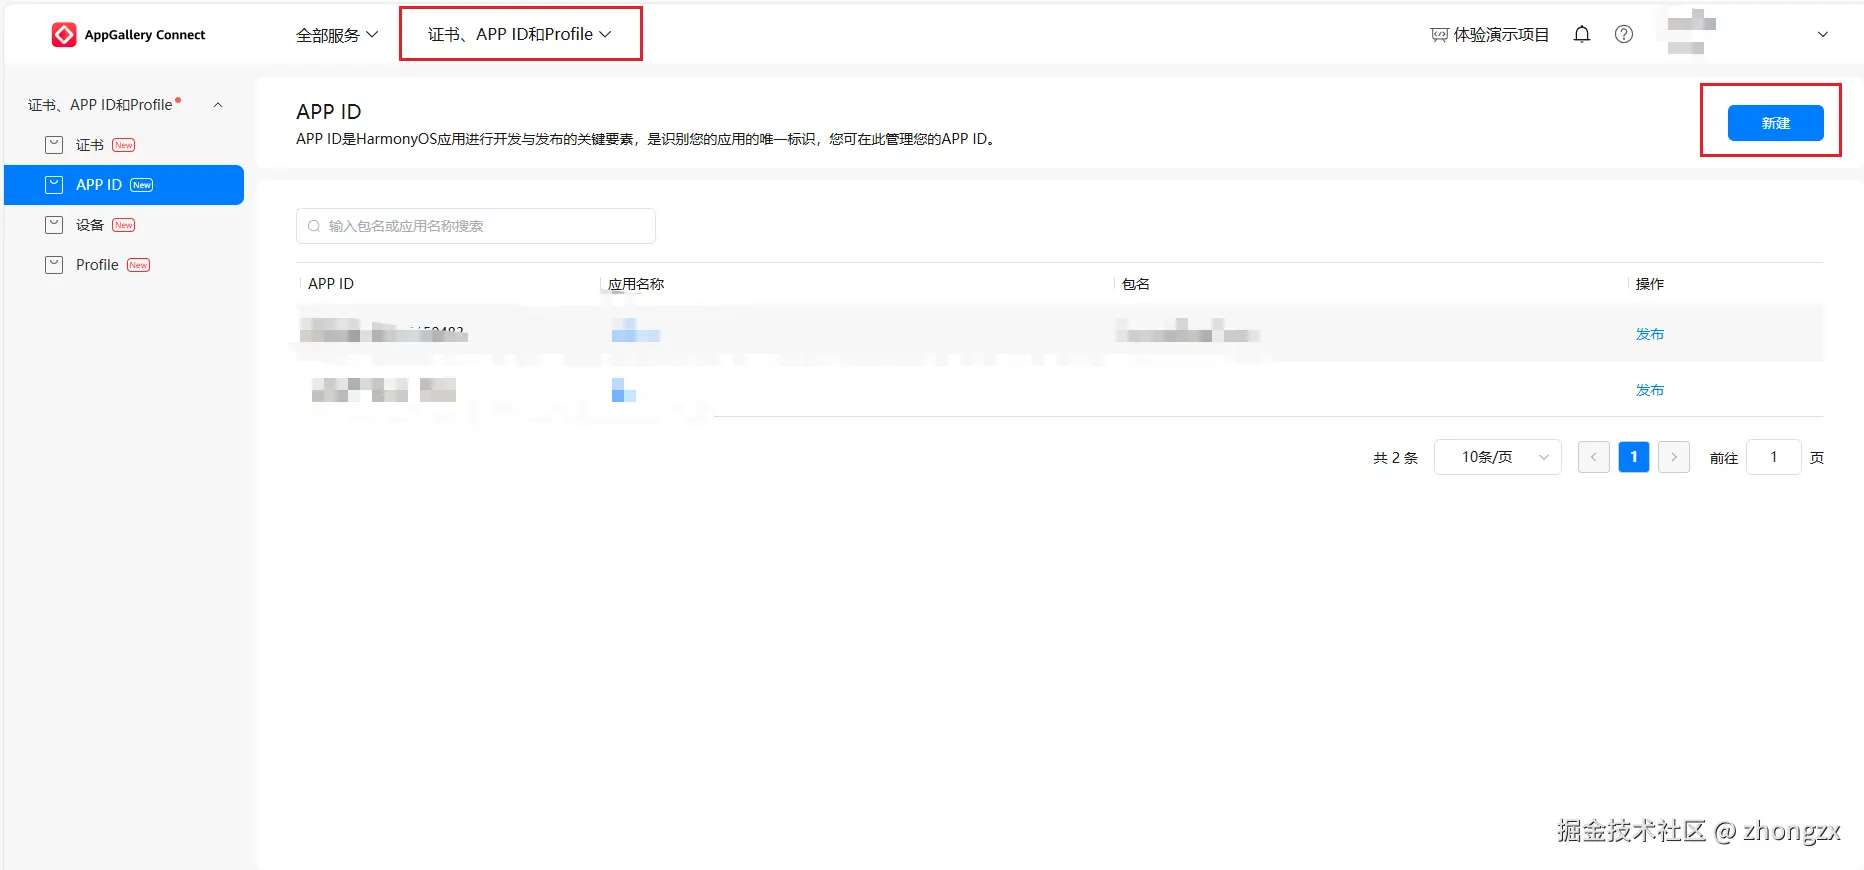1864x870 pixels.
Task: Open the 10条/页 page size selector
Action: pyautogui.click(x=1497, y=457)
